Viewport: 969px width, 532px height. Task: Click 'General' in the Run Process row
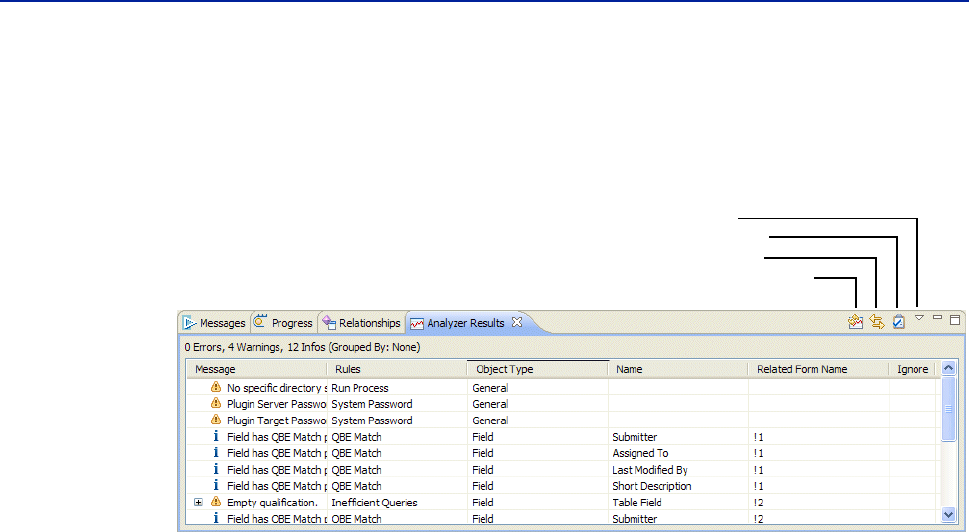coord(490,388)
